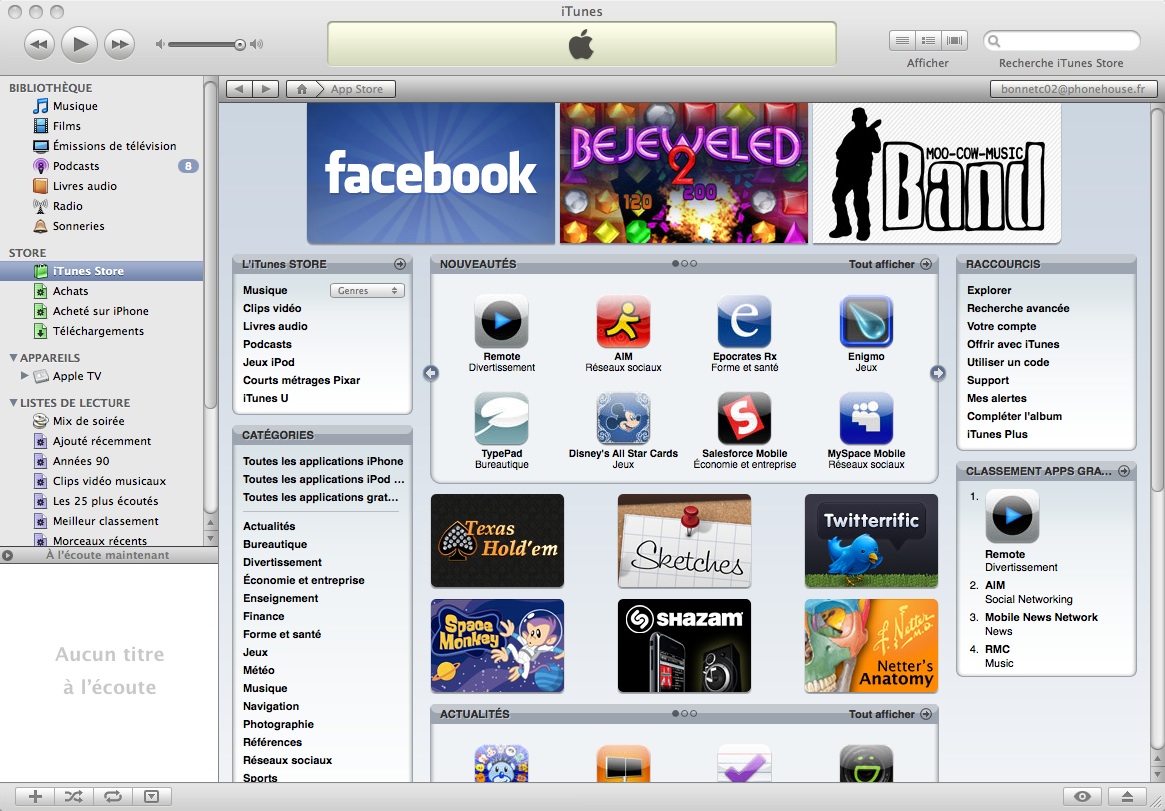Open the Ajouté récemment playlist

(102, 441)
